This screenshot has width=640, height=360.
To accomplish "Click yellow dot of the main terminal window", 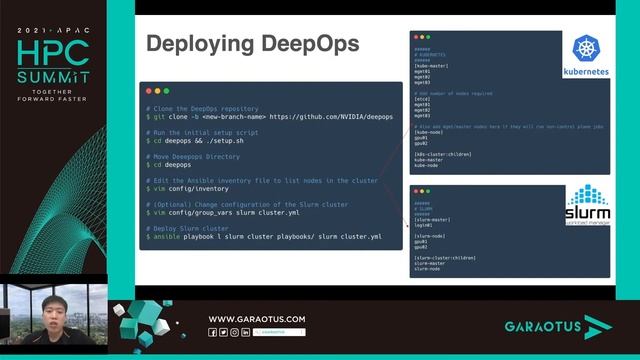I will coord(158,91).
